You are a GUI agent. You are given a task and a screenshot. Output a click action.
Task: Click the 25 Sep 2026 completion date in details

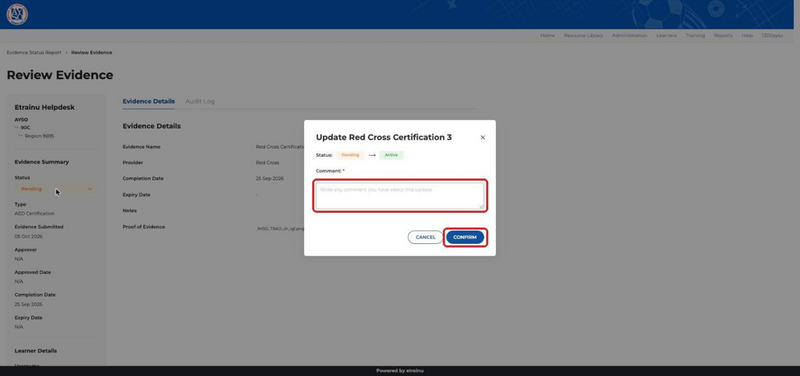(x=270, y=179)
